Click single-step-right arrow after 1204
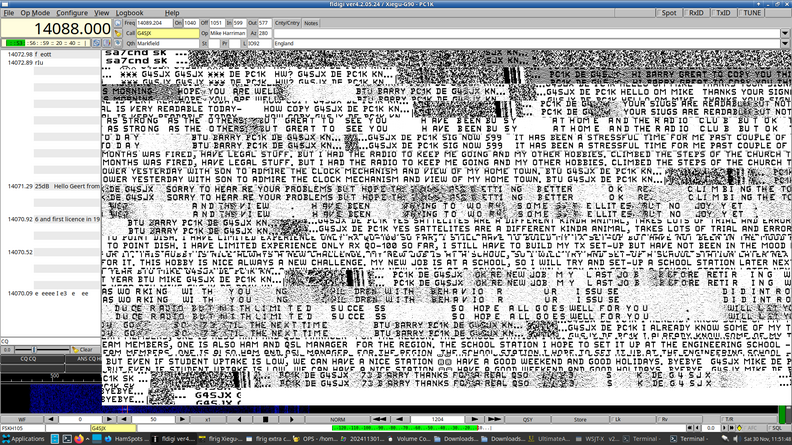792x445 pixels. tap(474, 419)
